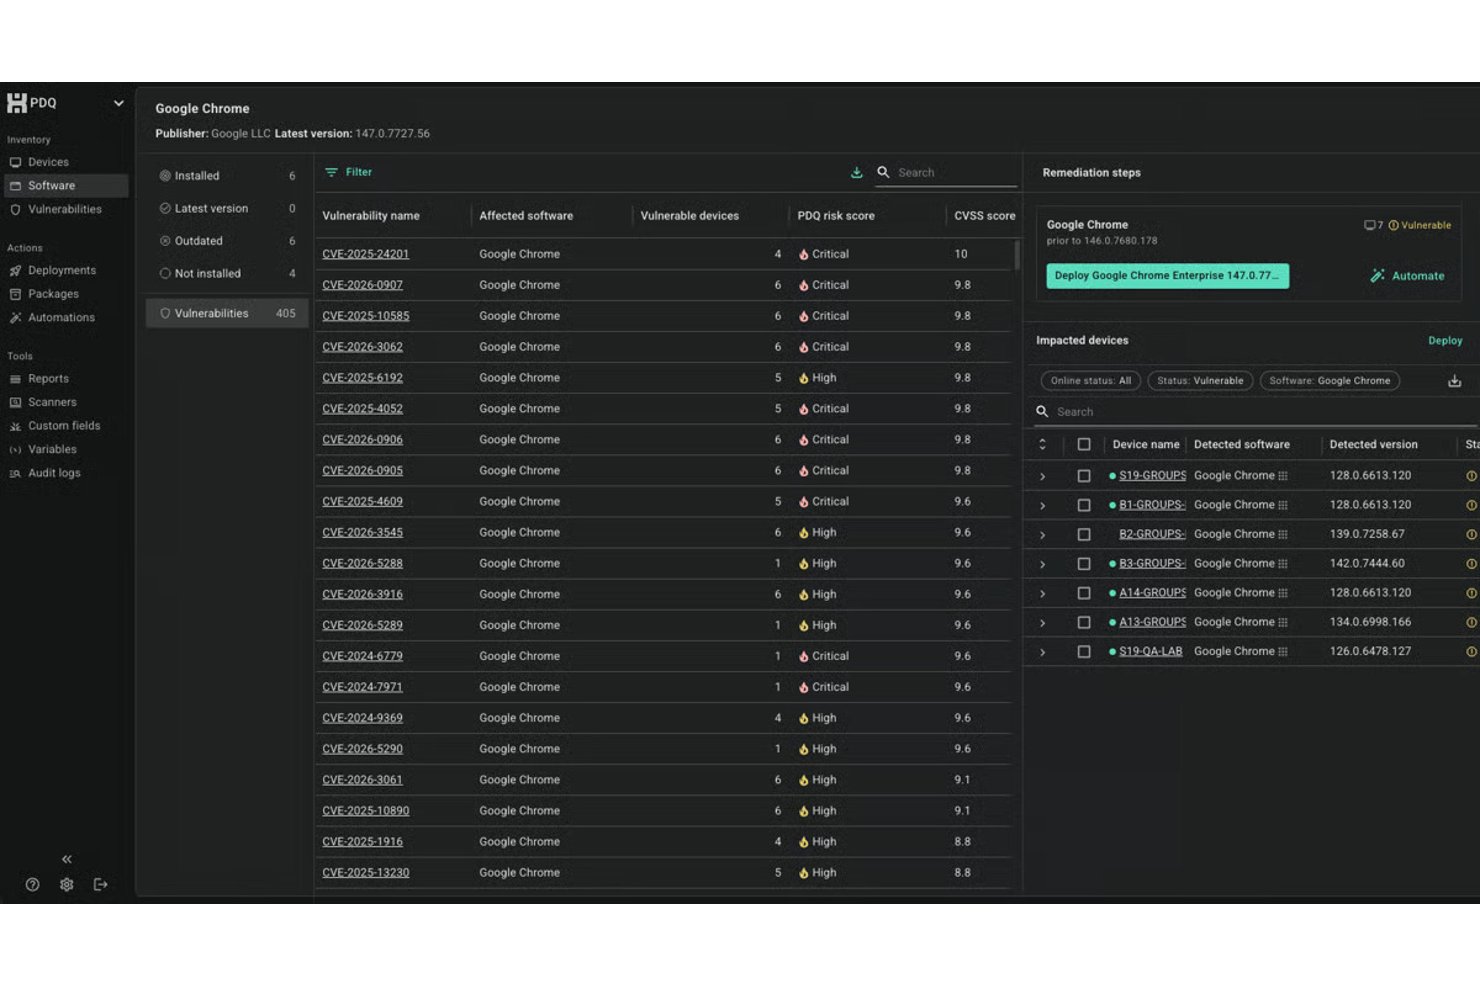
Task: Check the B2-GROUPS device checkbox
Action: 1084,535
